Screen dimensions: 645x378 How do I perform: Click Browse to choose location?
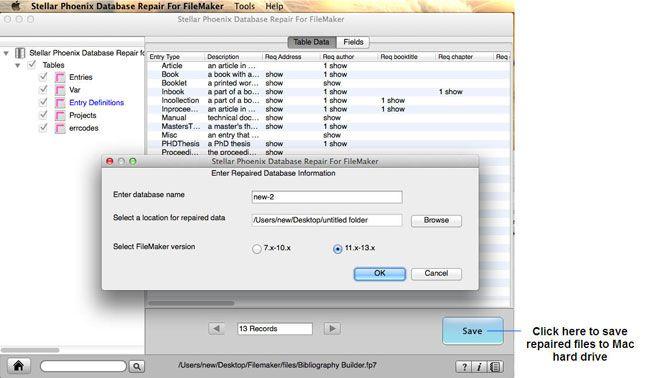point(436,220)
